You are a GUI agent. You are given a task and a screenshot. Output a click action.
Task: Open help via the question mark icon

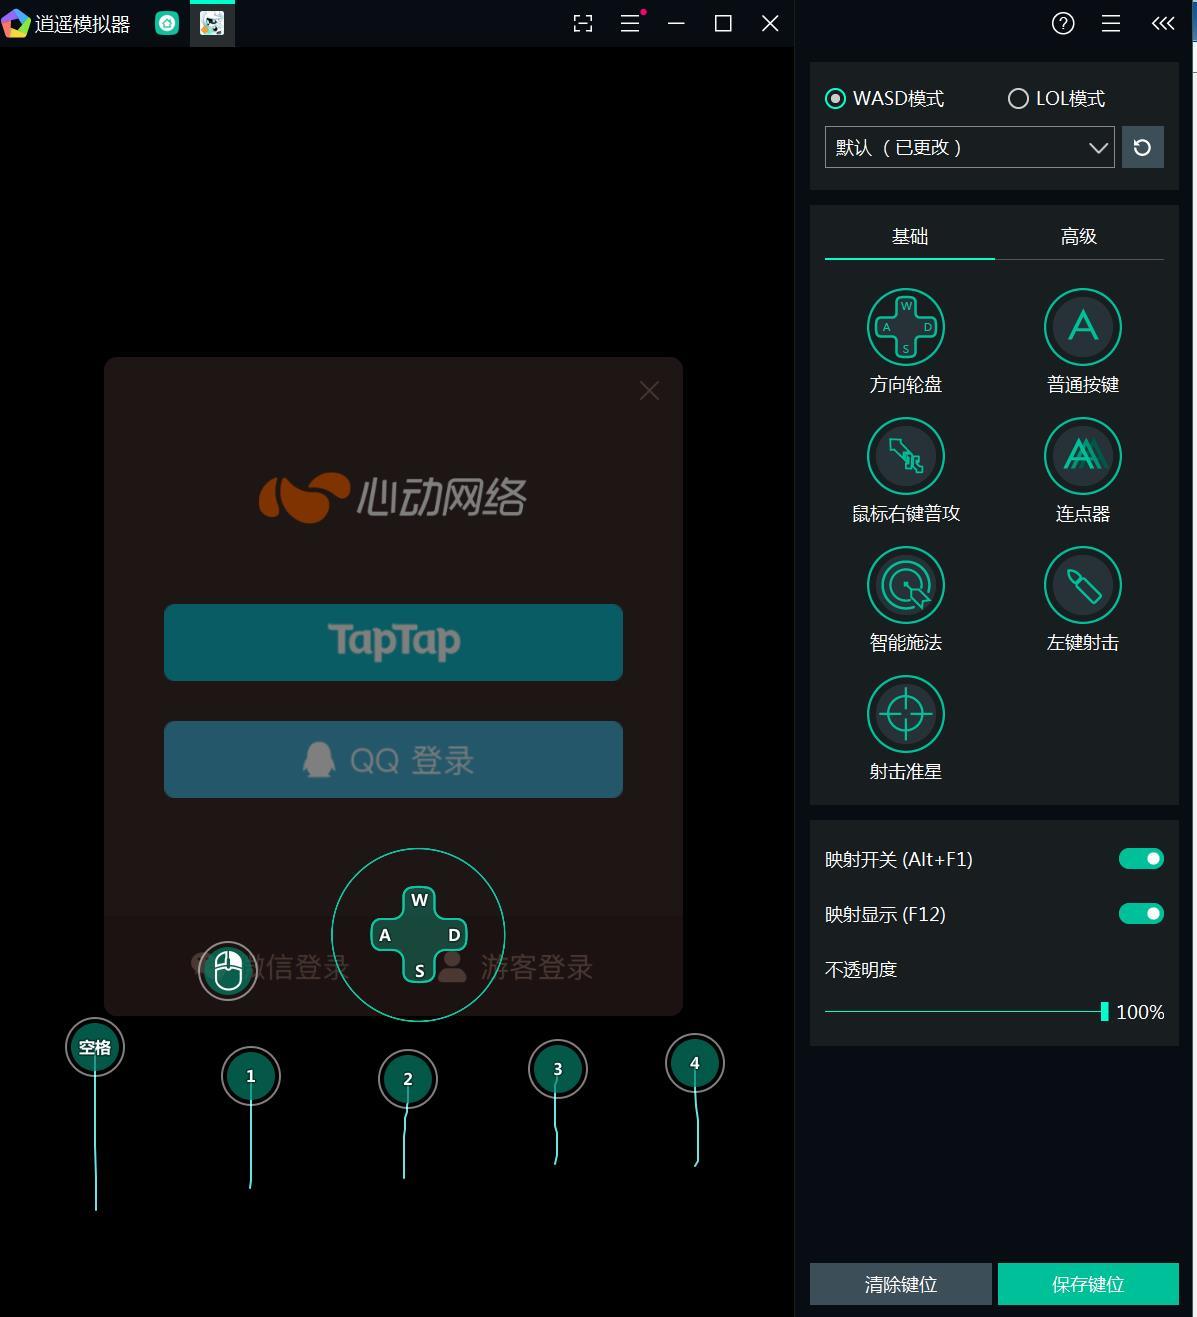pos(1063,24)
